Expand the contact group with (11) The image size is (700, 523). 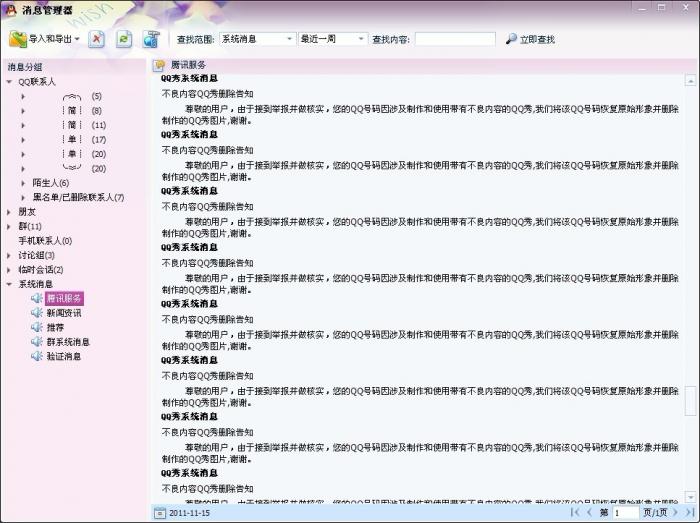click(23, 125)
